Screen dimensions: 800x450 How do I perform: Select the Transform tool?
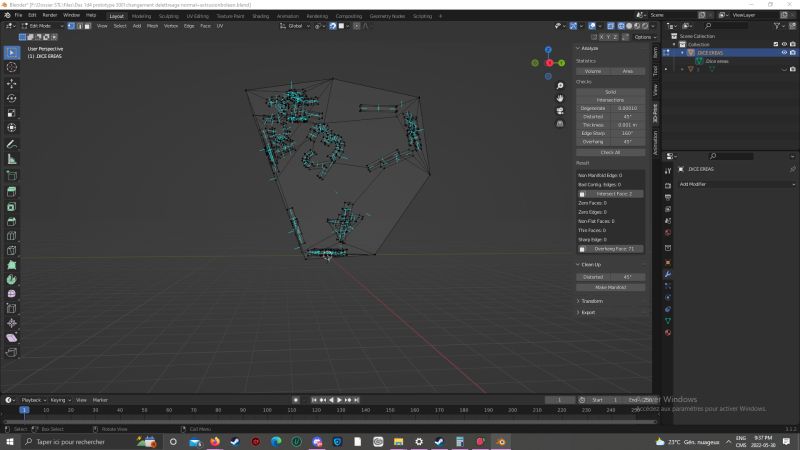click(x=11, y=128)
